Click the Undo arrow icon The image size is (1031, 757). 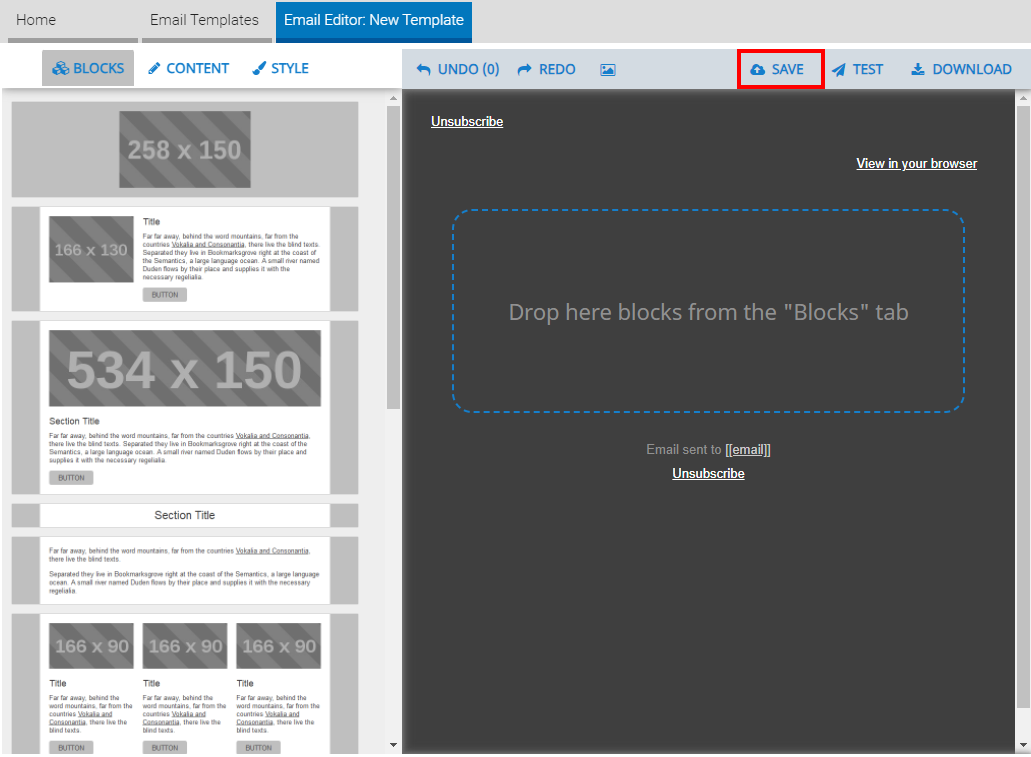424,70
